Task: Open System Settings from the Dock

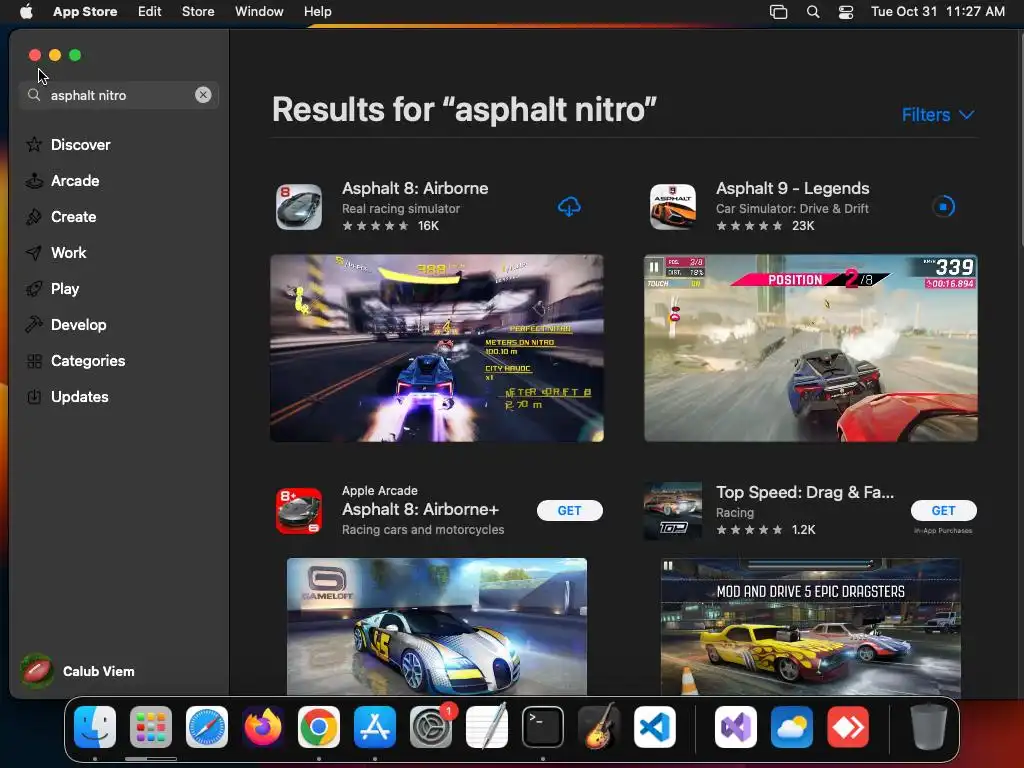Action: tap(431, 727)
